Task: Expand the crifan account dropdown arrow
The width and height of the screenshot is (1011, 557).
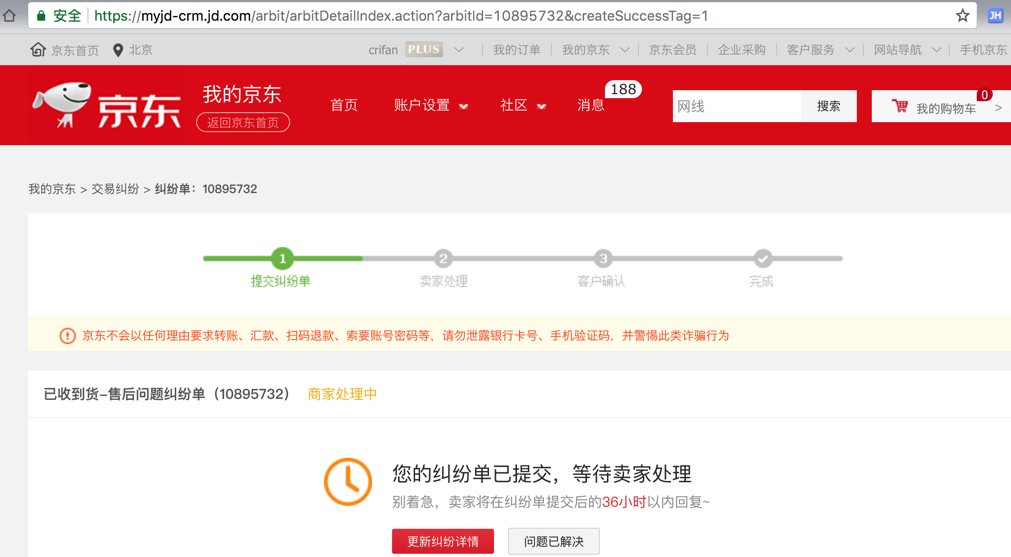Action: pyautogui.click(x=459, y=50)
